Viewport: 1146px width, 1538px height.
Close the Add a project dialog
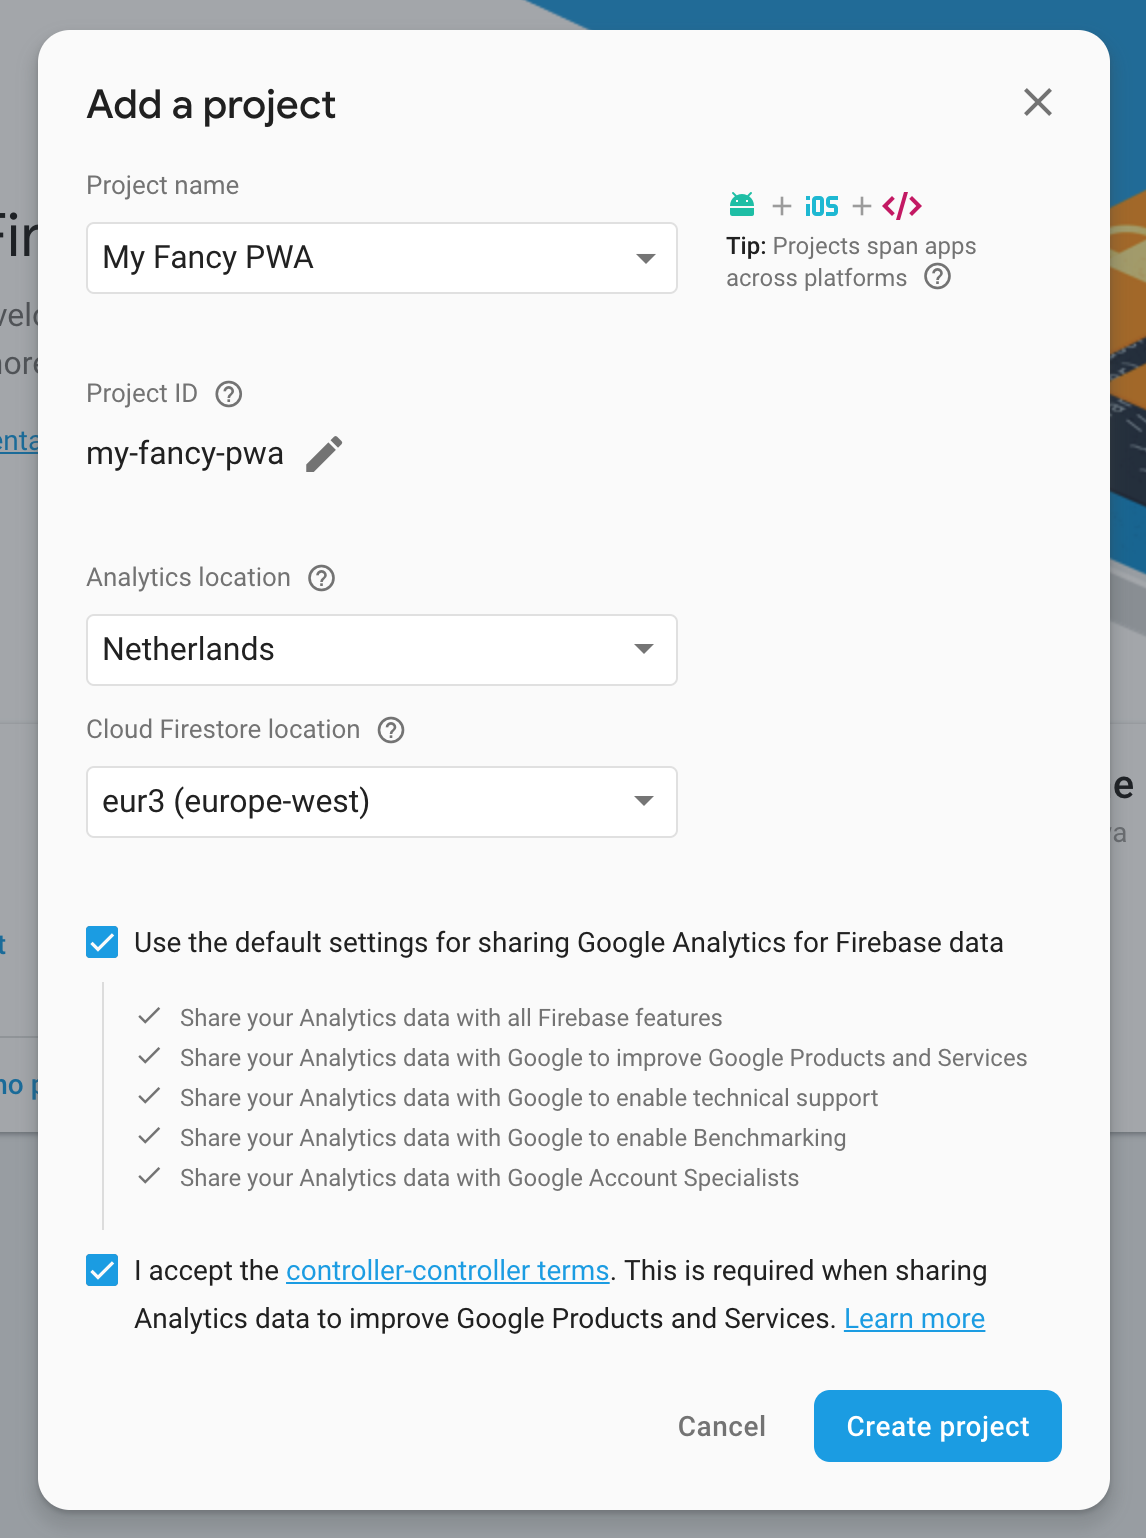pos(1038,102)
